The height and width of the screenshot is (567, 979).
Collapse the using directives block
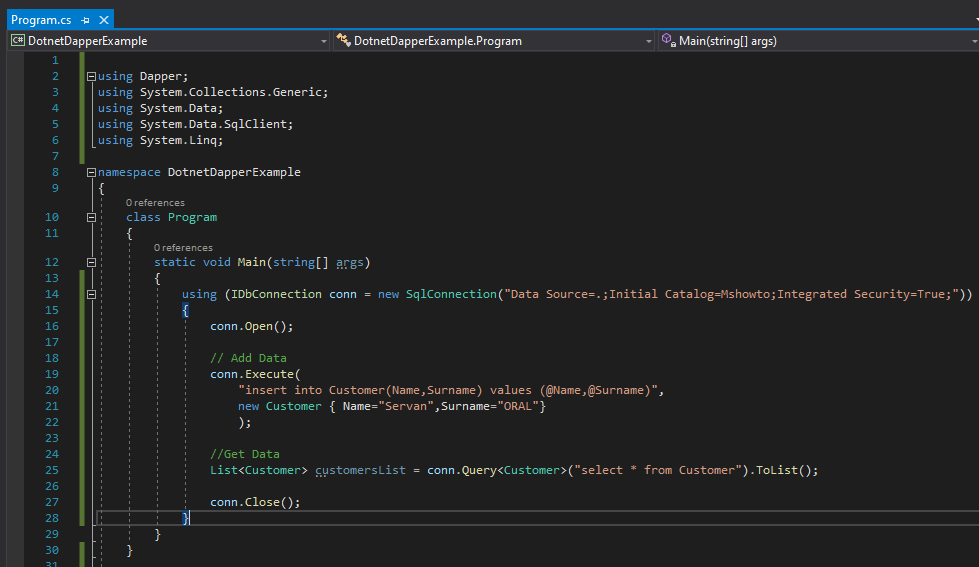91,76
